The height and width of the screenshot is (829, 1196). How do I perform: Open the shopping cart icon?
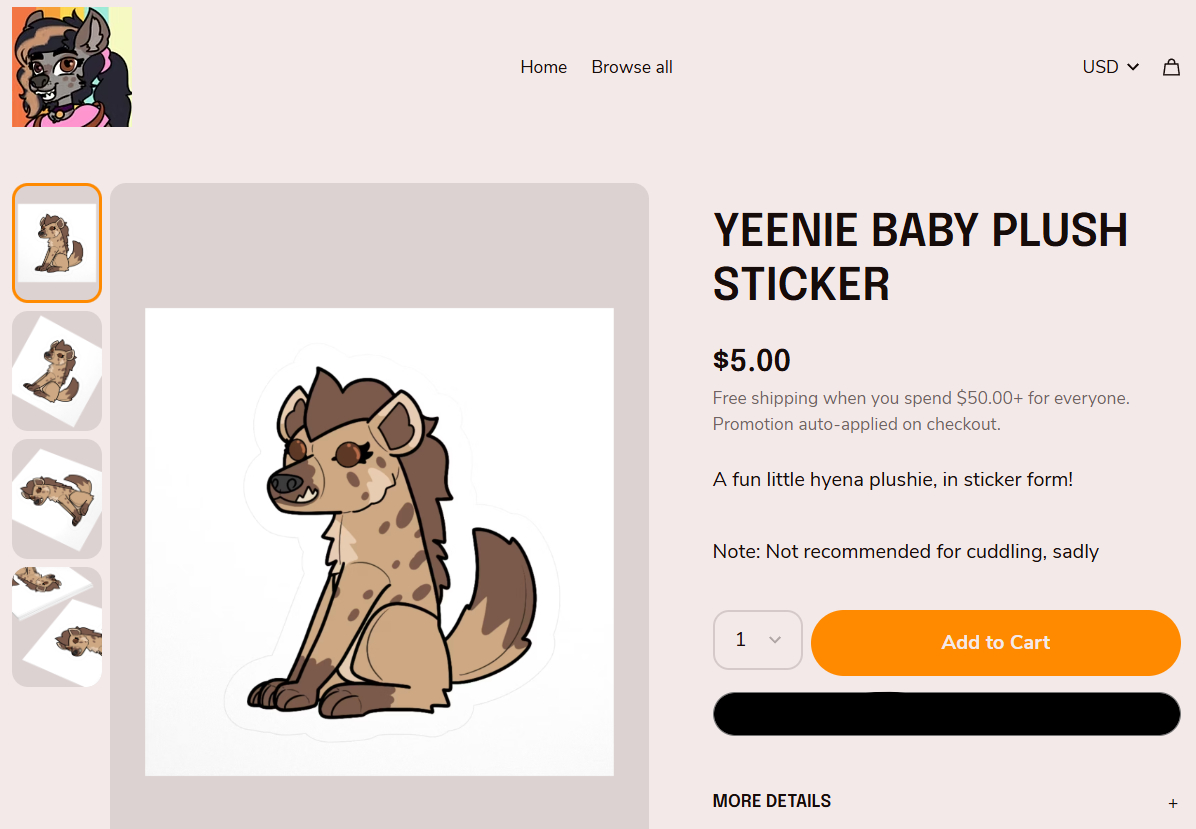(1171, 67)
